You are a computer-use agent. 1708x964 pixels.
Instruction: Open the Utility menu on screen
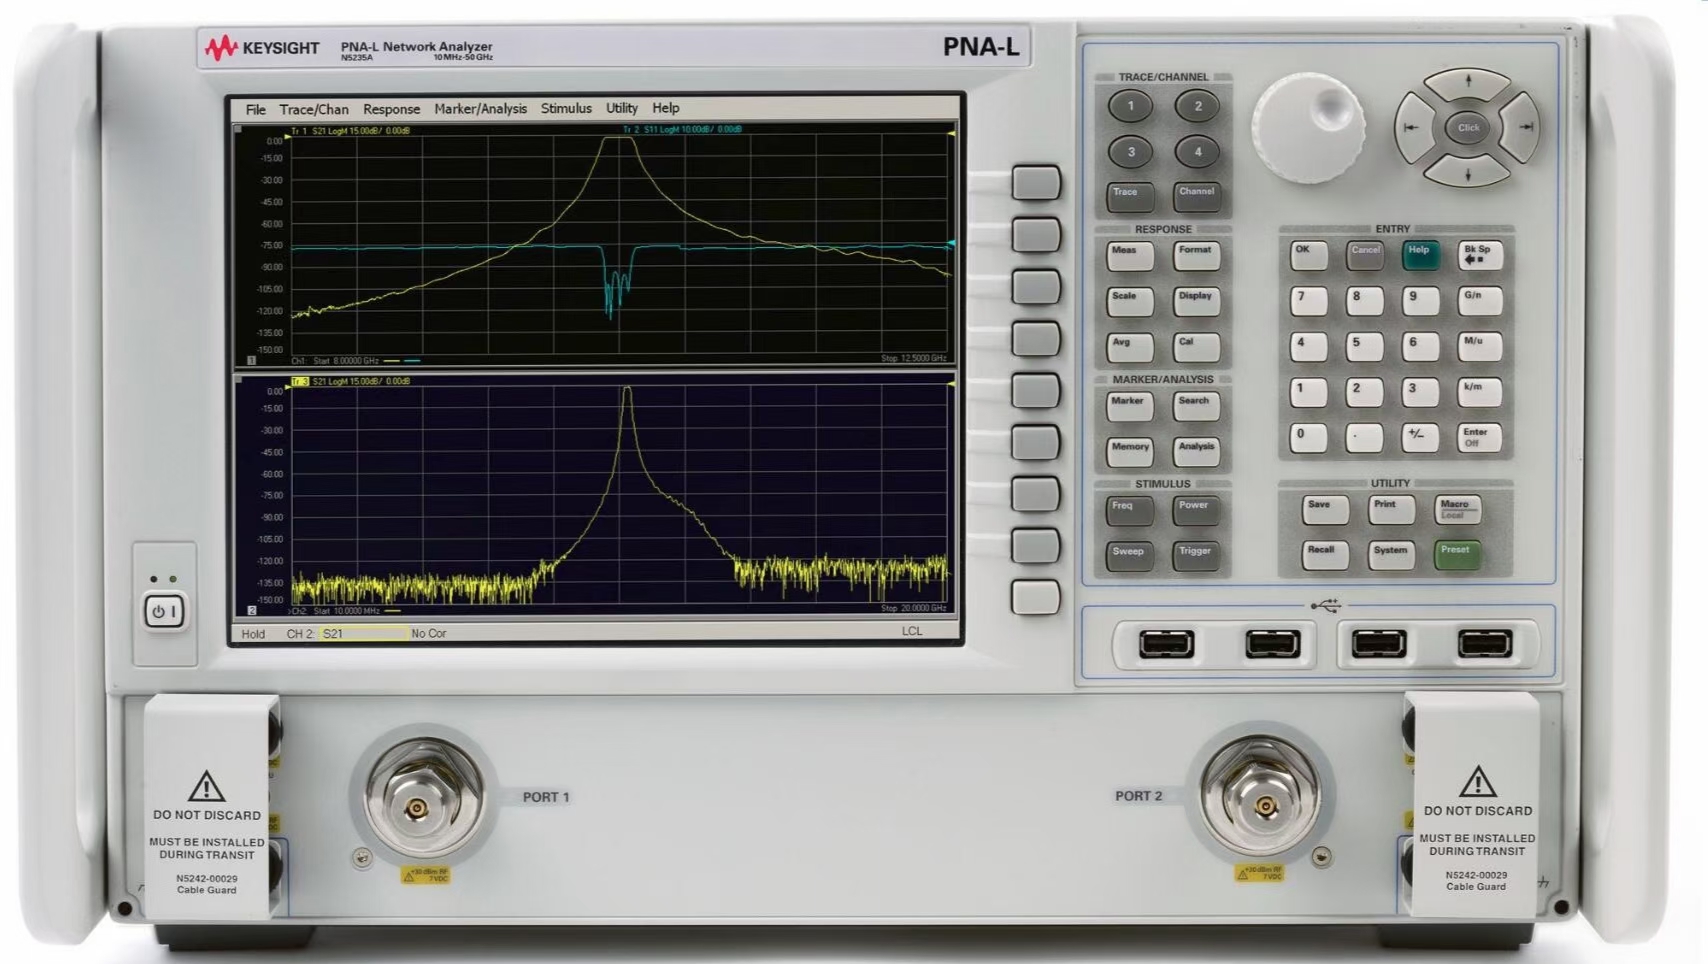621,108
